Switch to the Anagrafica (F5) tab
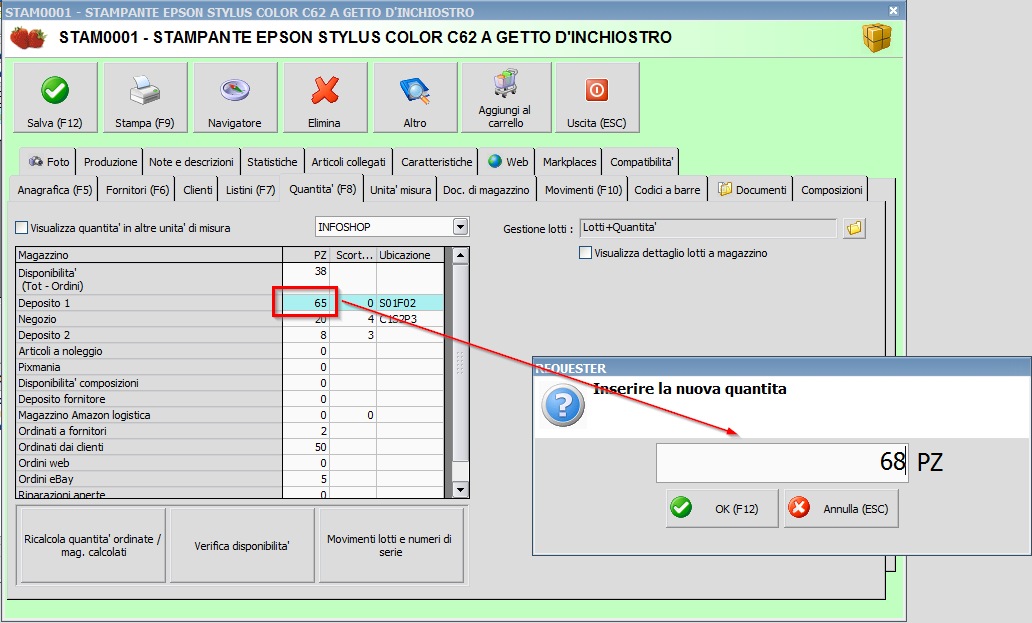1032x623 pixels. coord(55,190)
